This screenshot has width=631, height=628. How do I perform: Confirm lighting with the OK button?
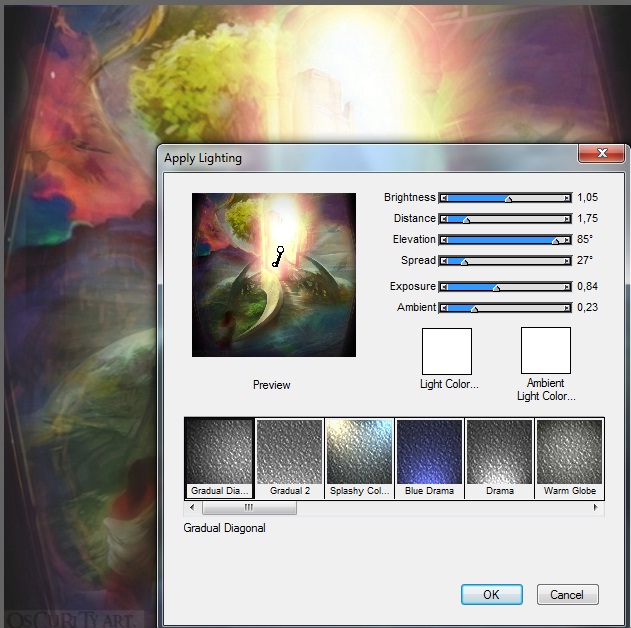click(492, 594)
